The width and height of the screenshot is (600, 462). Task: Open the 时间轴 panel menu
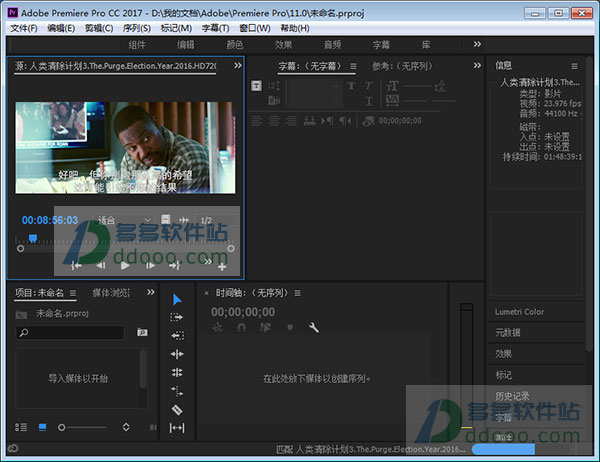tap(297, 293)
